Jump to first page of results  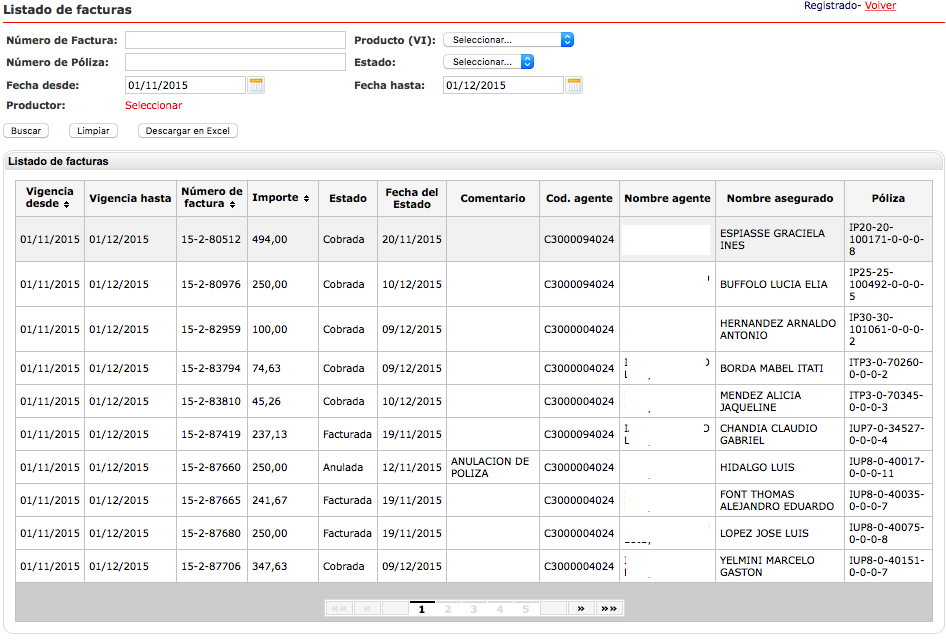tap(339, 608)
